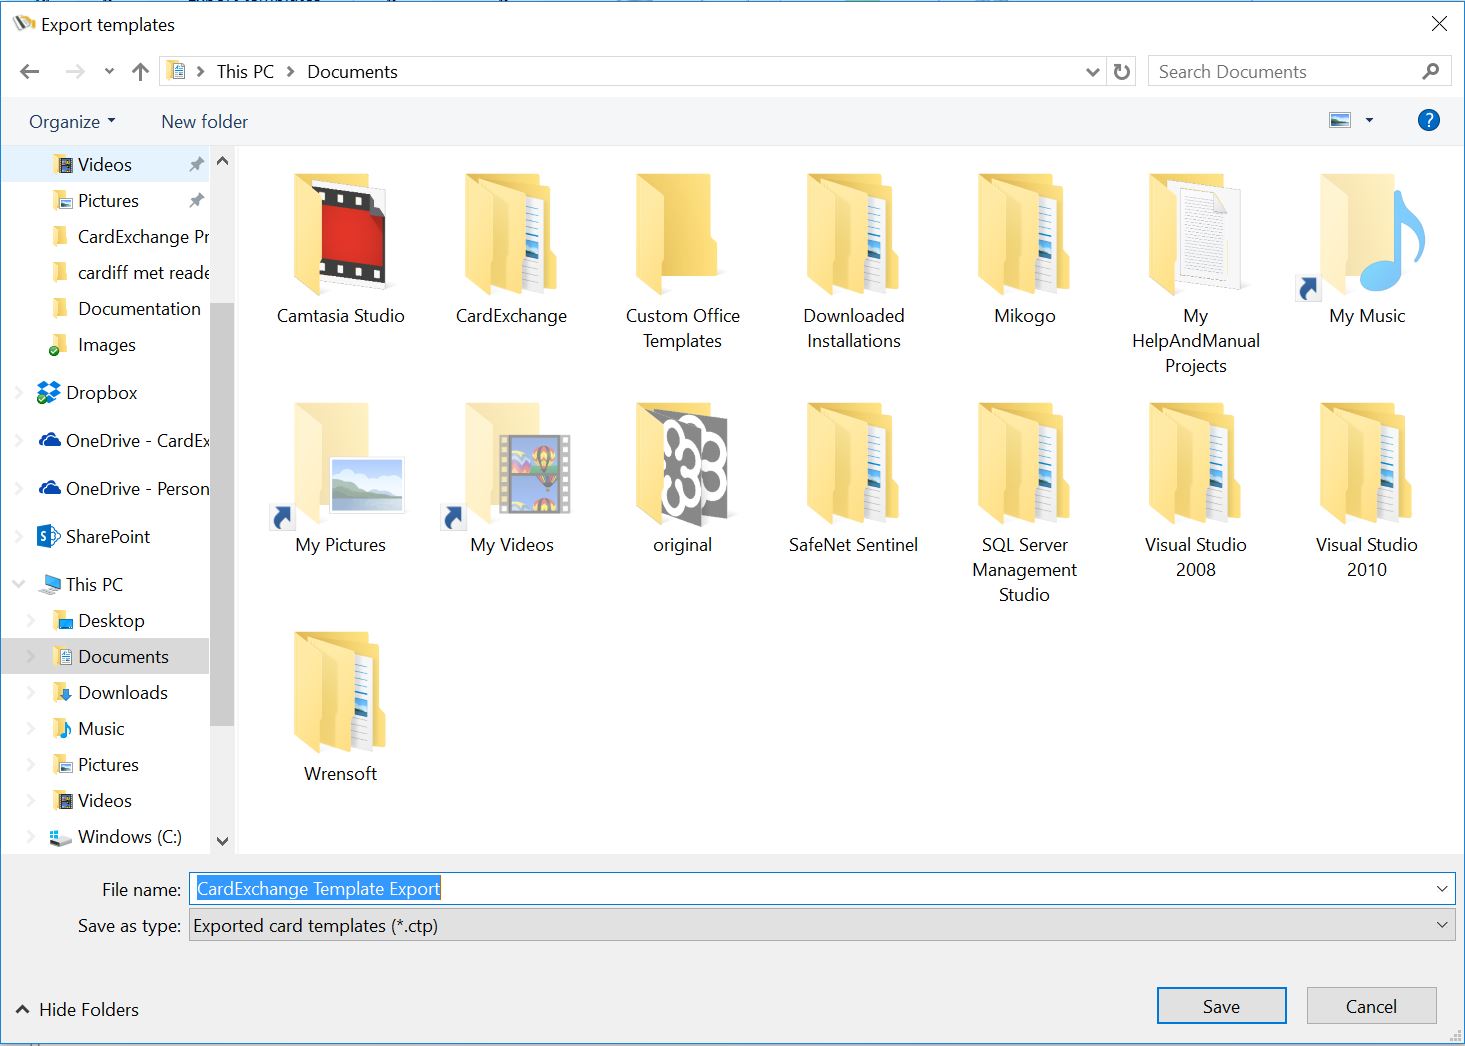
Task: Go up one folder level
Action: pyautogui.click(x=140, y=71)
